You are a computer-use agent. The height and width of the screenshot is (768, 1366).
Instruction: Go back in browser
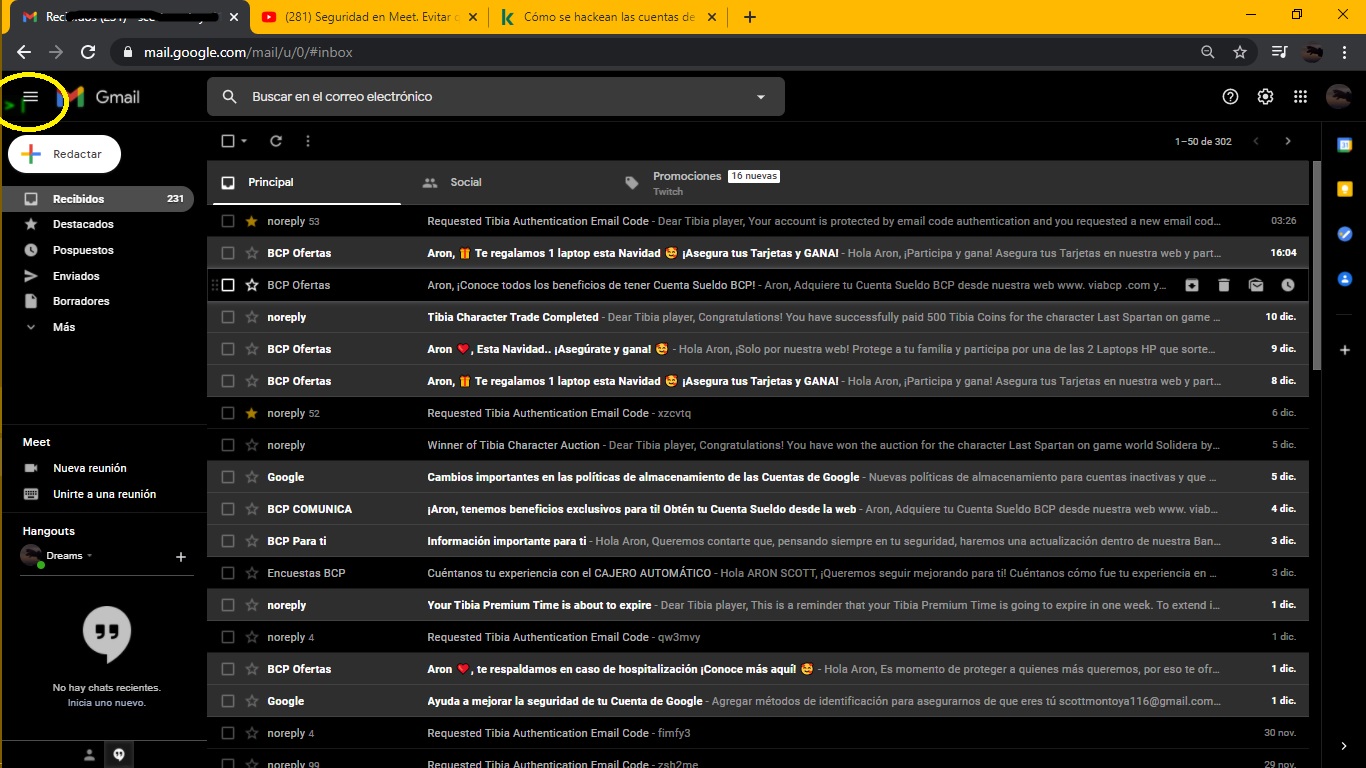coord(24,52)
